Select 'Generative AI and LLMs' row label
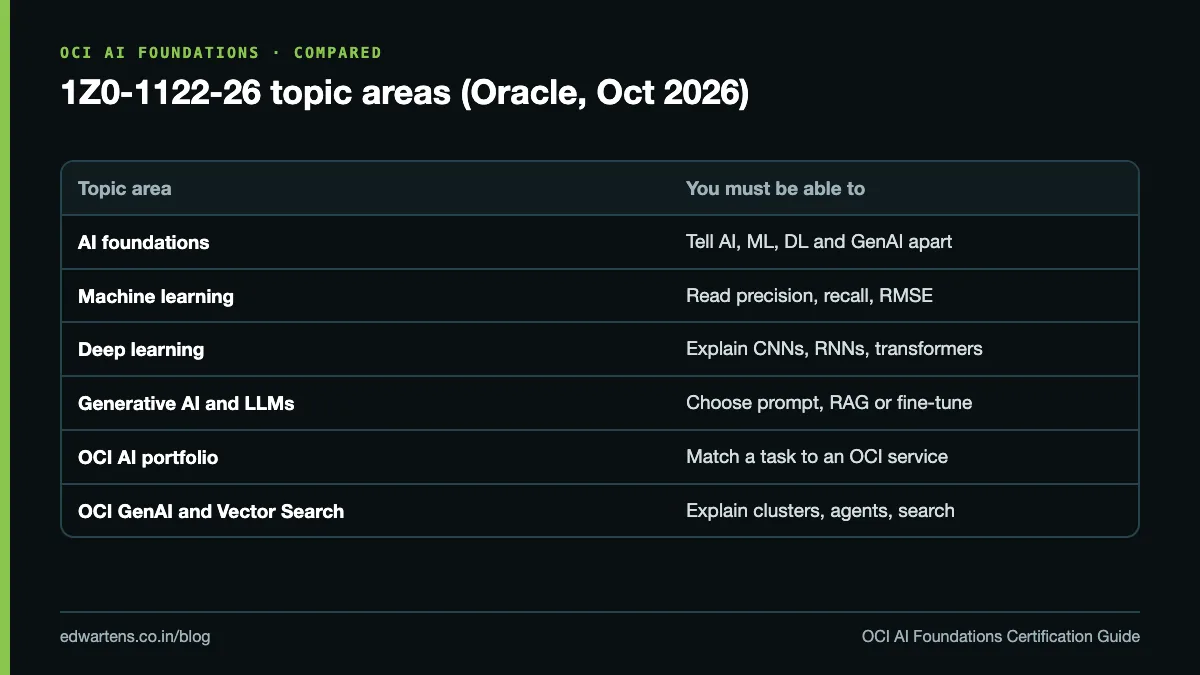 point(186,404)
